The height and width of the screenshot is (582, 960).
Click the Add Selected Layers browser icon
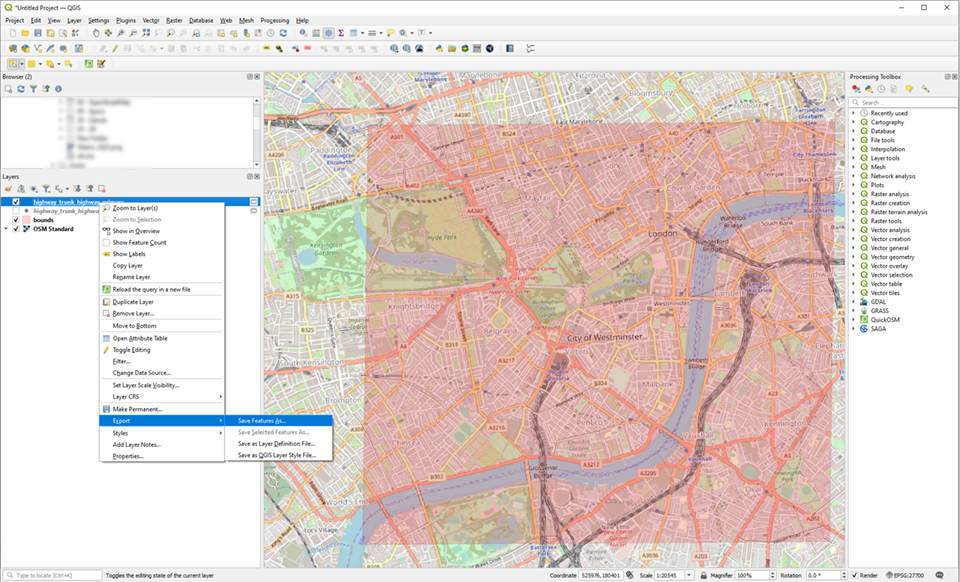click(8, 89)
